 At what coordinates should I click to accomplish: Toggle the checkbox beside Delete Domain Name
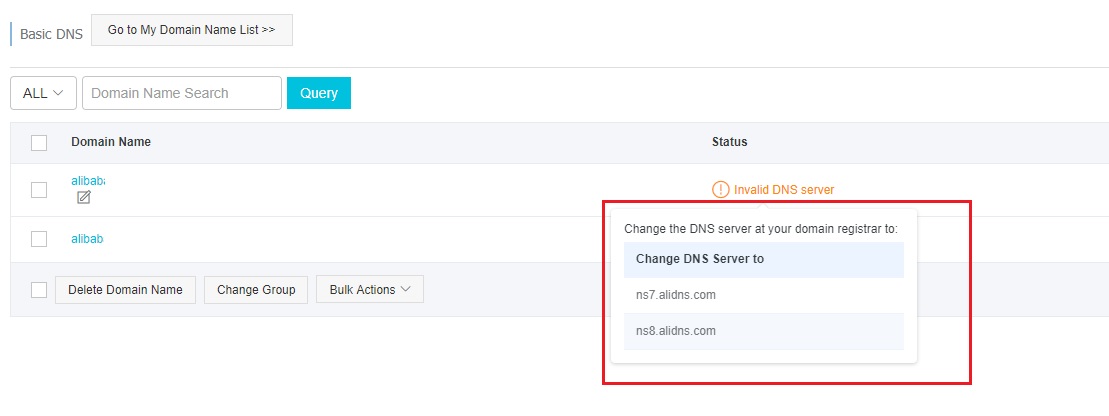click(39, 290)
